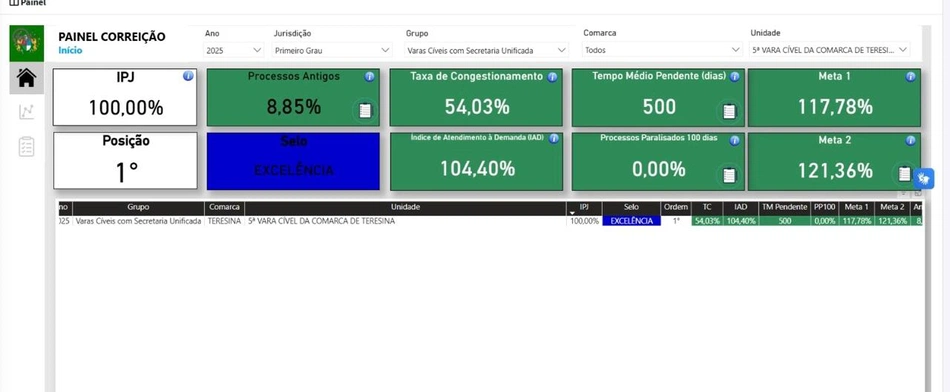Screen dimensions: 950x392
Task: Select the Meta 1 117,78% value
Action: pos(835,107)
